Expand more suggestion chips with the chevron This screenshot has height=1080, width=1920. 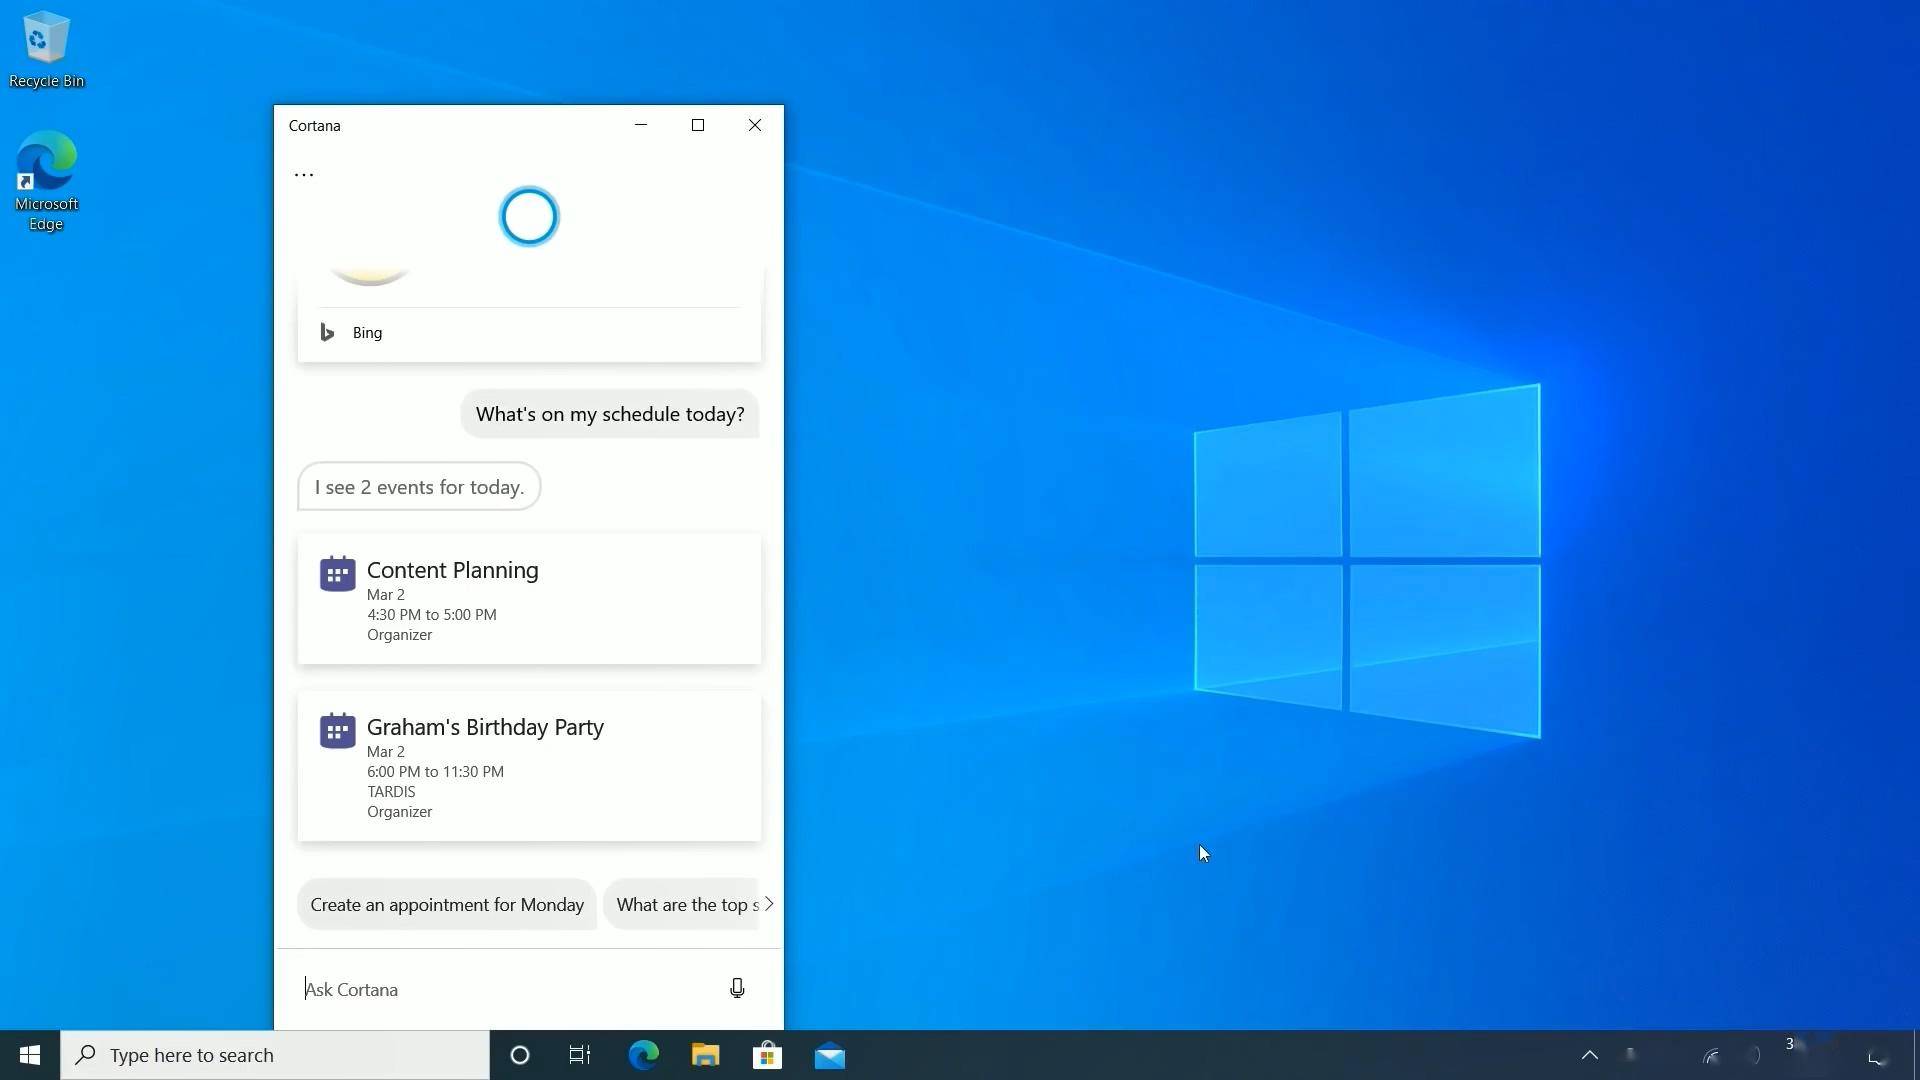point(769,904)
